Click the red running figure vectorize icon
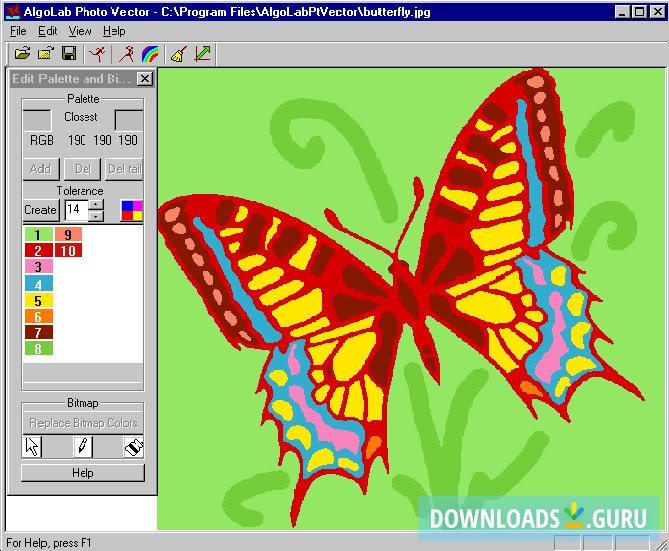The width and height of the screenshot is (669, 551). 126,54
